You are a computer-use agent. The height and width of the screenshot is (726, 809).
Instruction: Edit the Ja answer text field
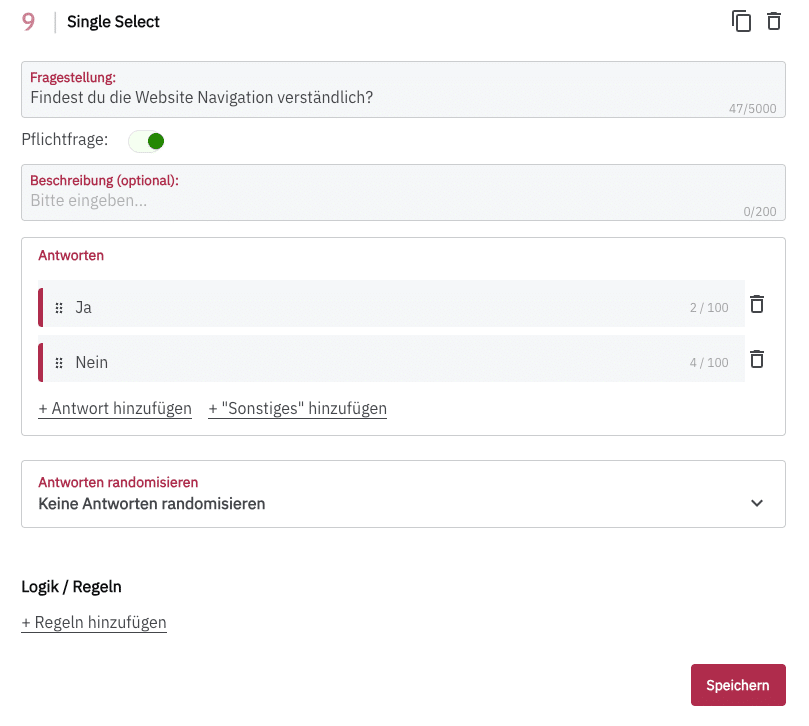click(370, 307)
